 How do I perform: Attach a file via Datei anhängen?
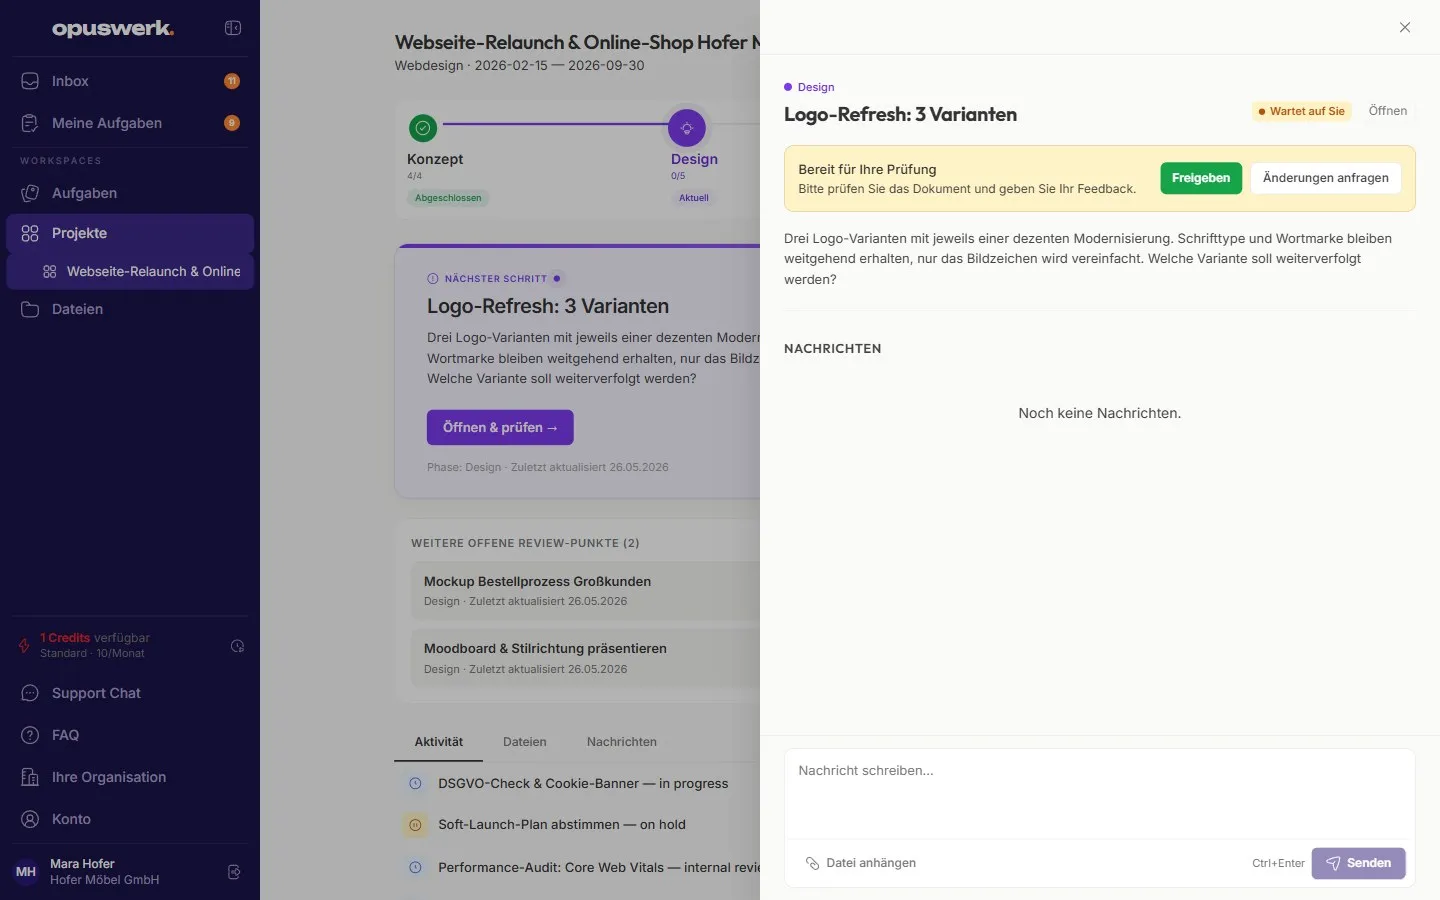coord(861,863)
